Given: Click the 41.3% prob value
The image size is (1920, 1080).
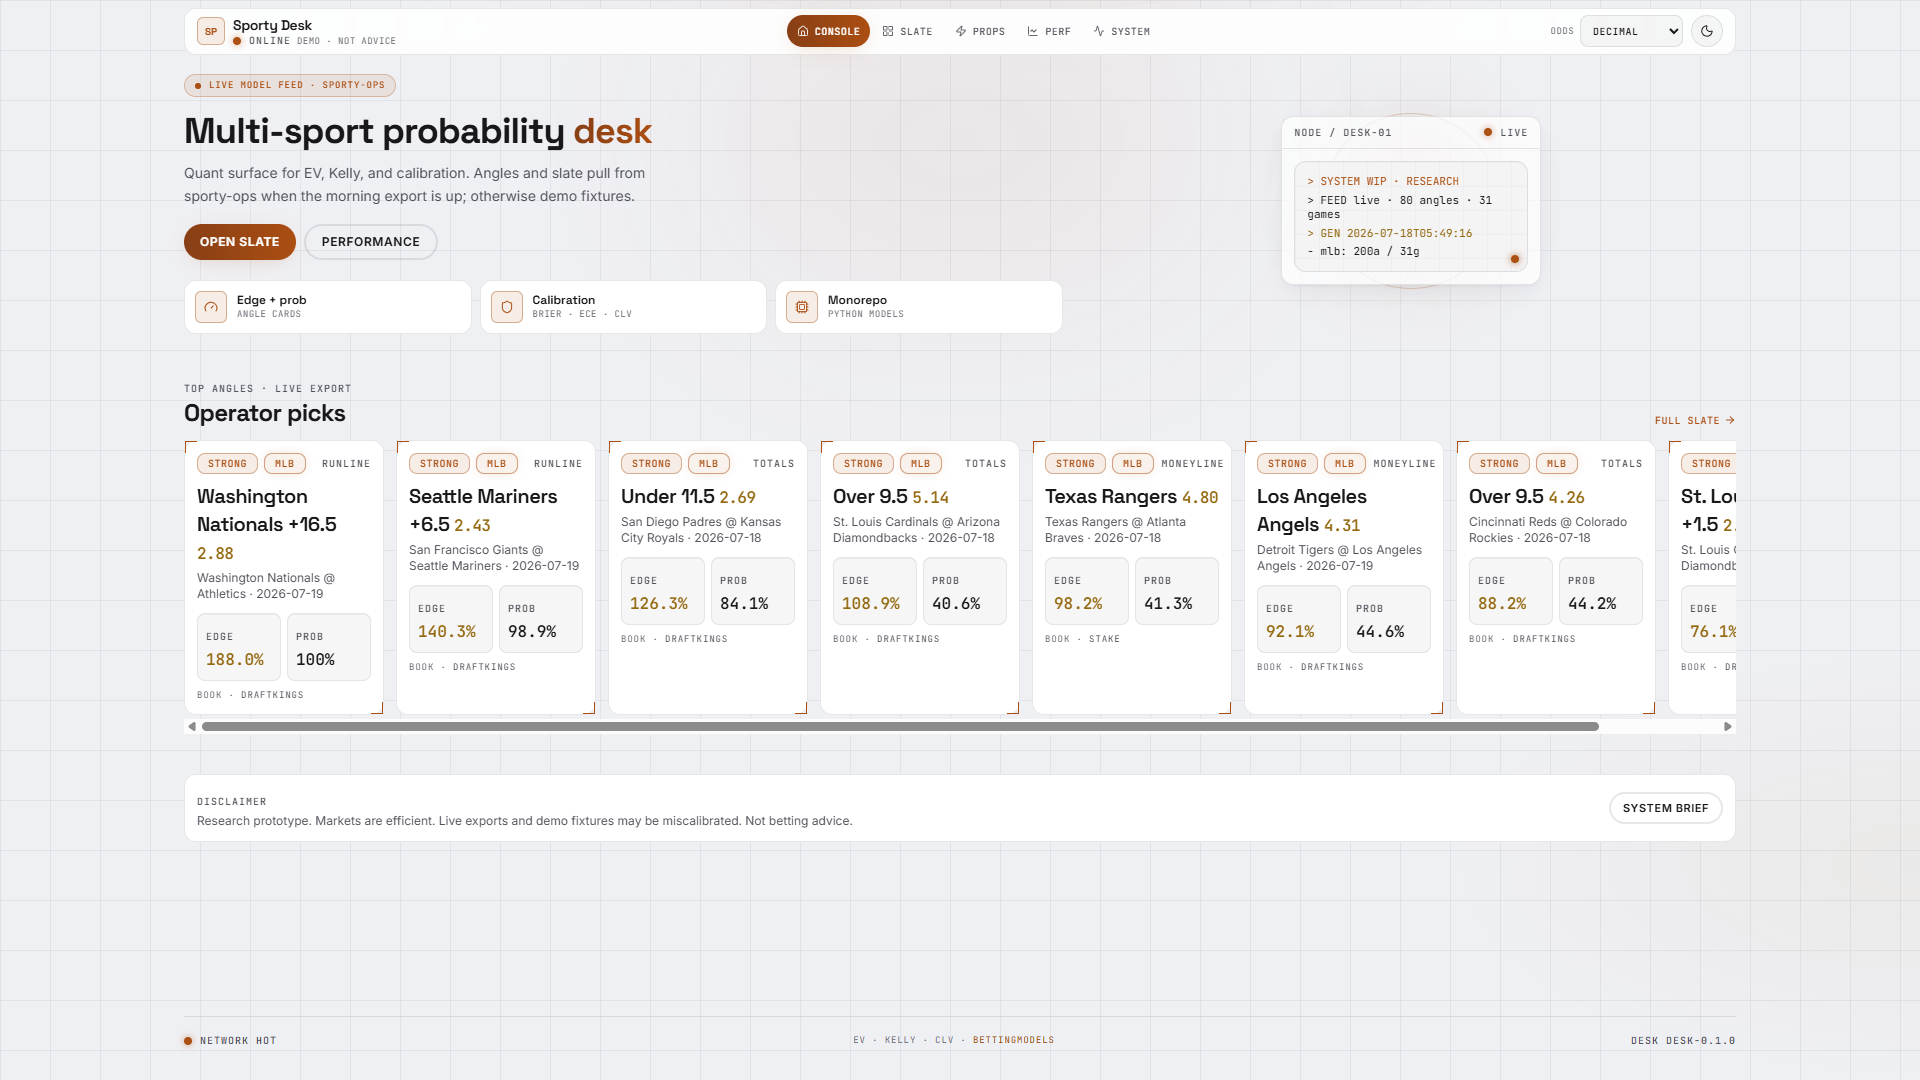Looking at the screenshot, I should pos(1168,604).
